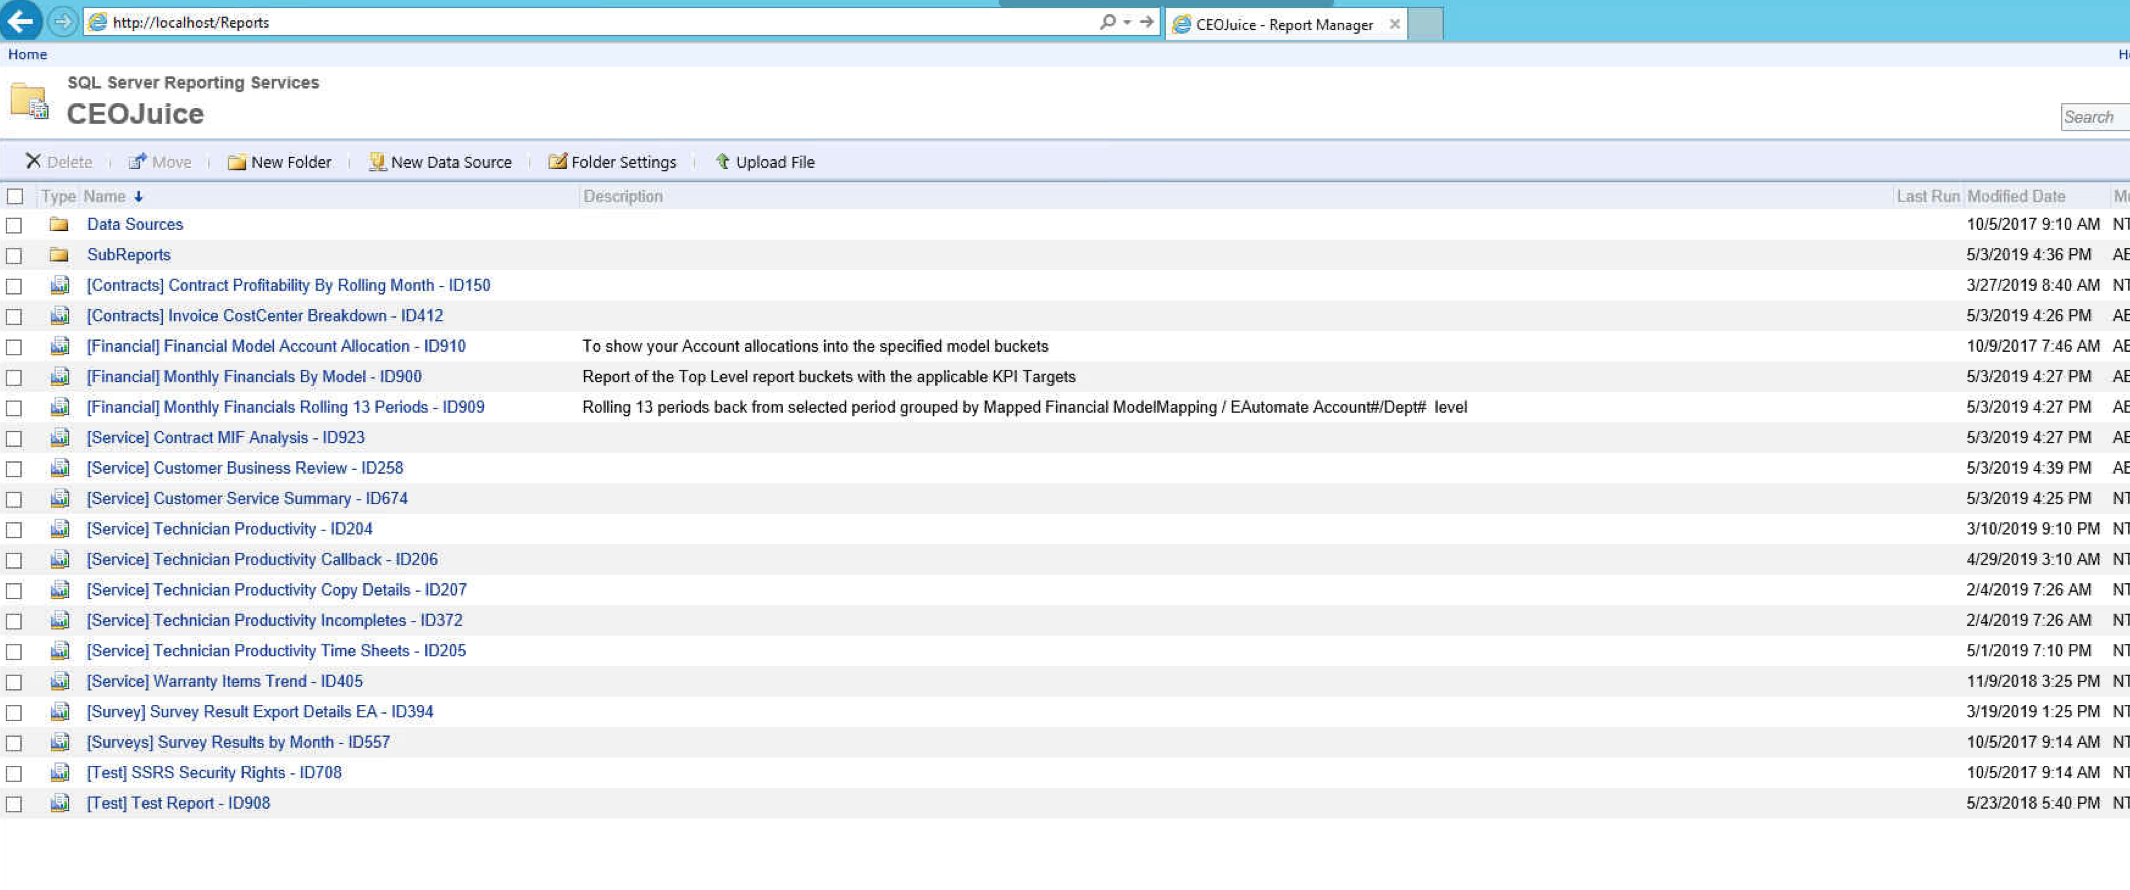The height and width of the screenshot is (890, 2130).
Task: Open SSRS Security Rights - ID708 report
Action: pos(214,773)
